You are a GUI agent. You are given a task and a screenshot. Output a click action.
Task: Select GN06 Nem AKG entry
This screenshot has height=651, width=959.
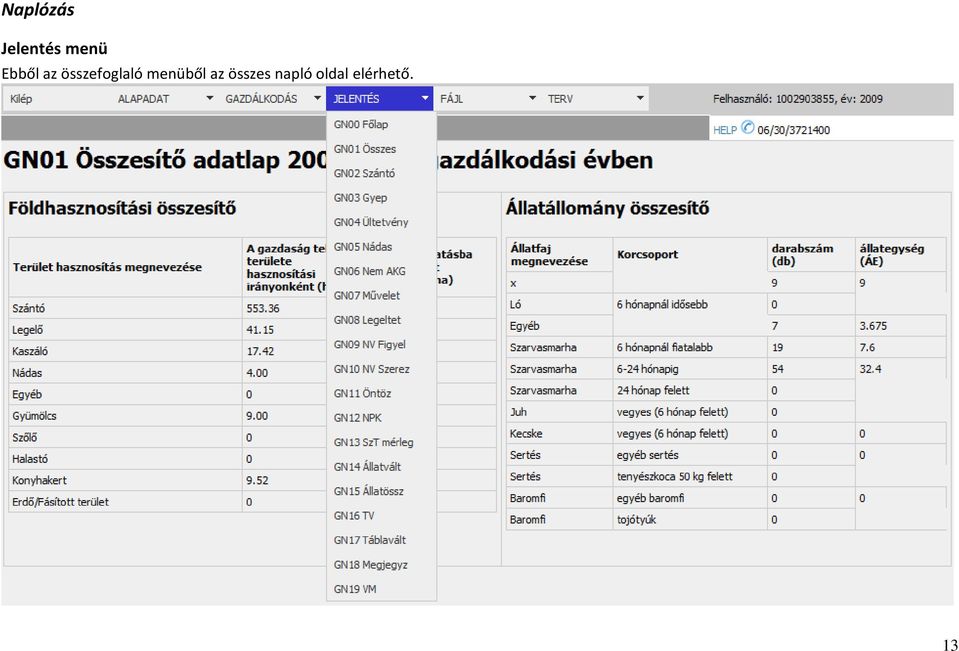pos(369,271)
